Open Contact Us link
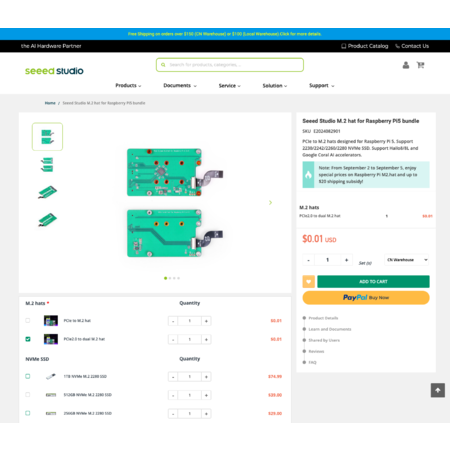The height and width of the screenshot is (450, 450). click(x=412, y=46)
